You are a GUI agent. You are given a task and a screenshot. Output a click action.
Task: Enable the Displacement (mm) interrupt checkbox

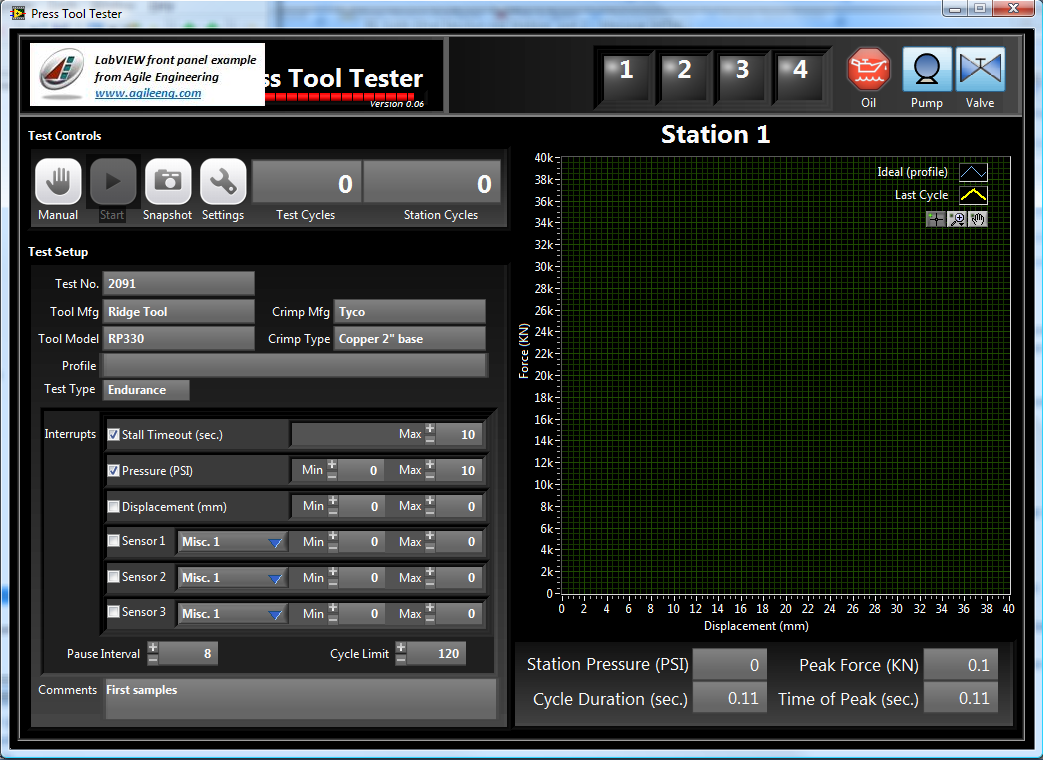point(114,507)
